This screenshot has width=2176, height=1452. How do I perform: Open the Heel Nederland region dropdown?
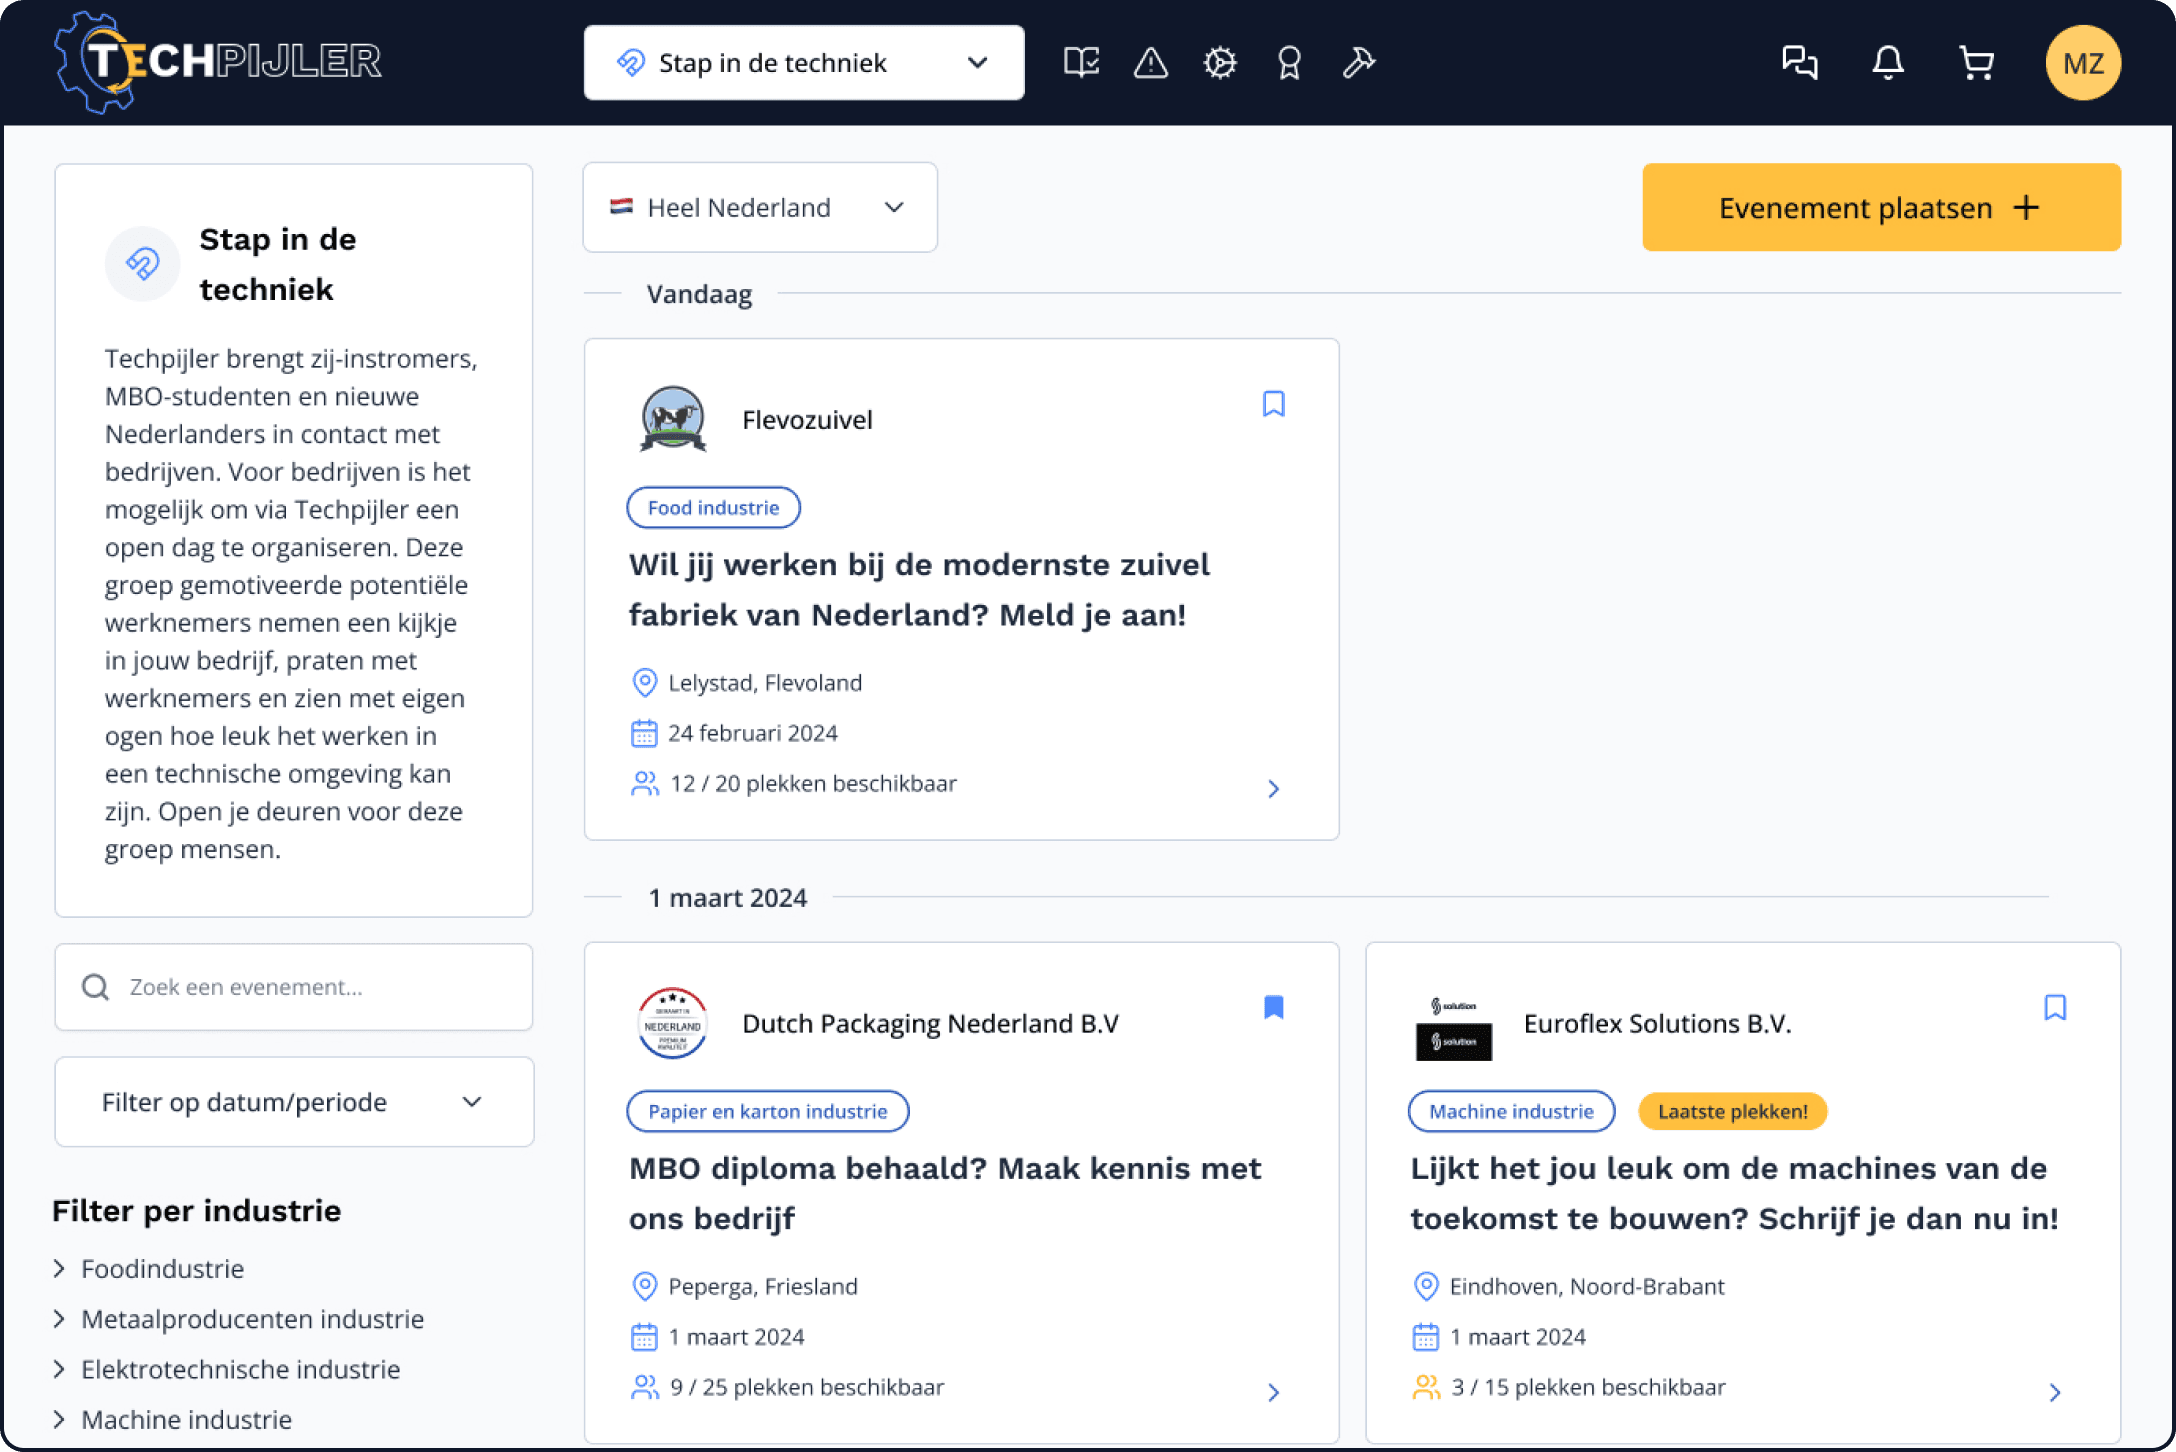[x=760, y=207]
